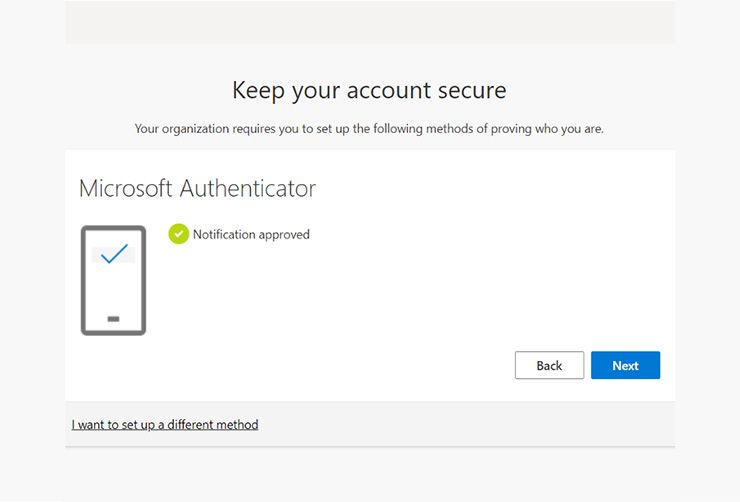Select the 'Notification approved' status text
The width and height of the screenshot is (740, 502).
(251, 234)
